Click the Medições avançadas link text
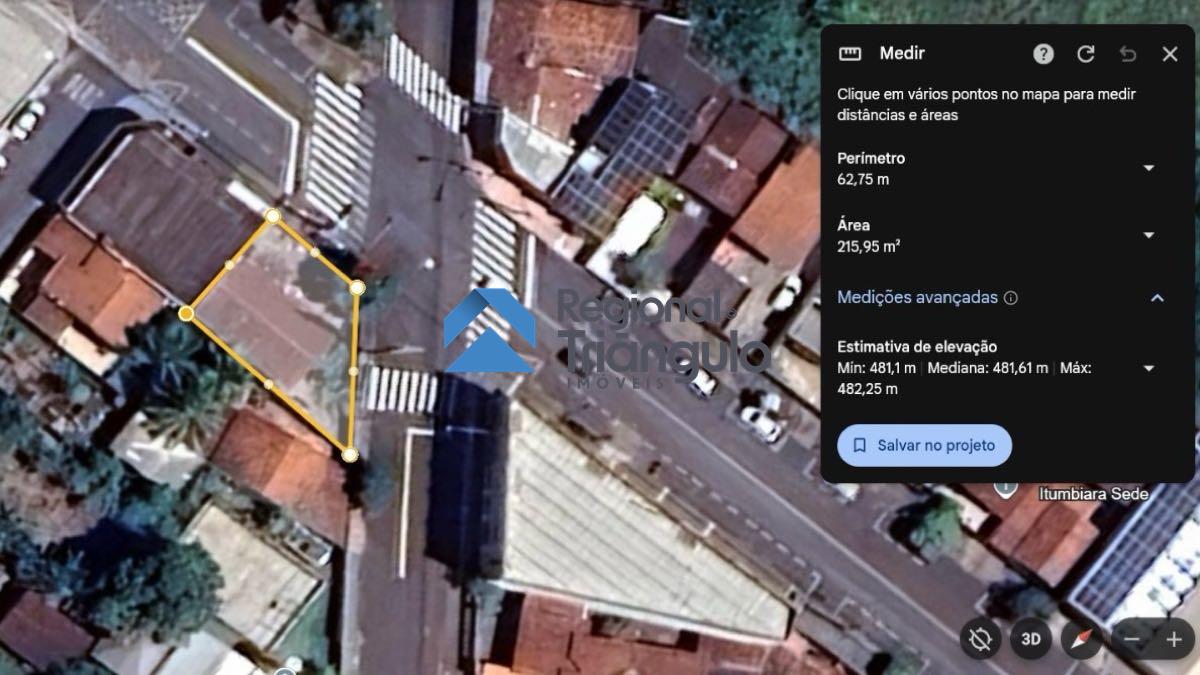 tap(917, 298)
